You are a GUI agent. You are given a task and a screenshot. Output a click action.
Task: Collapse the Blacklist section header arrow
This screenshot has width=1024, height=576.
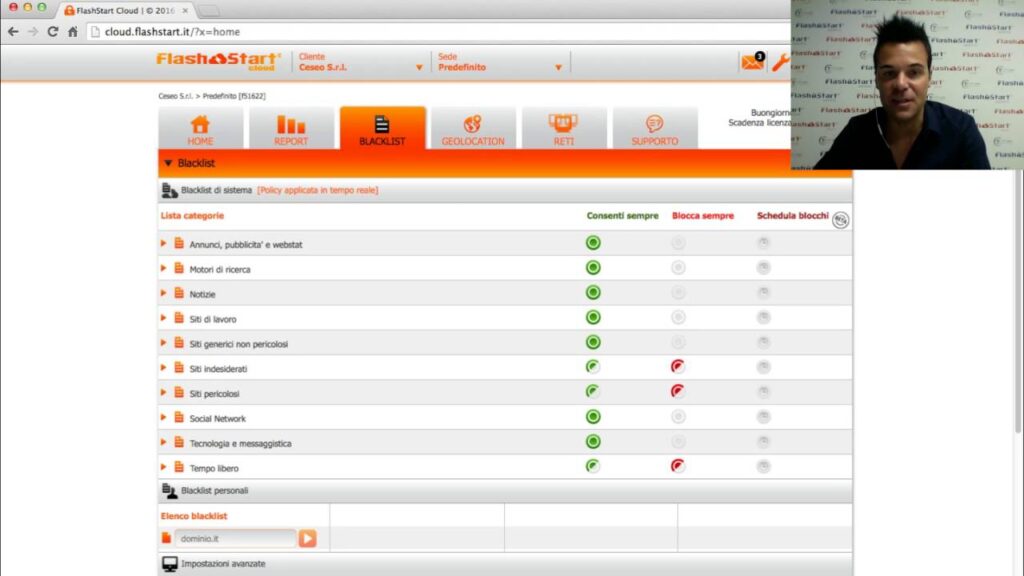pyautogui.click(x=168, y=163)
